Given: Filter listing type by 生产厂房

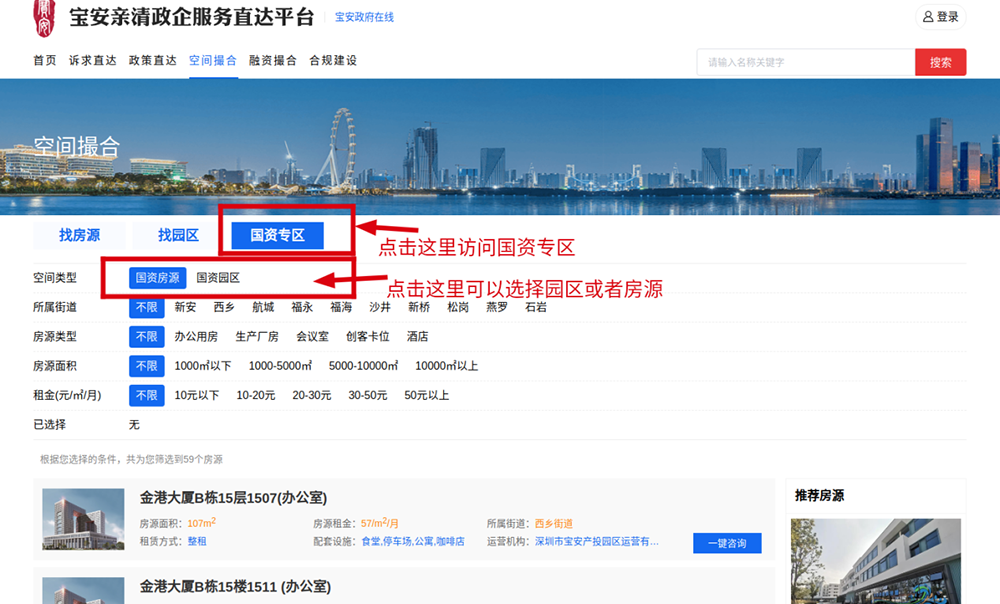Looking at the screenshot, I should pyautogui.click(x=257, y=337).
